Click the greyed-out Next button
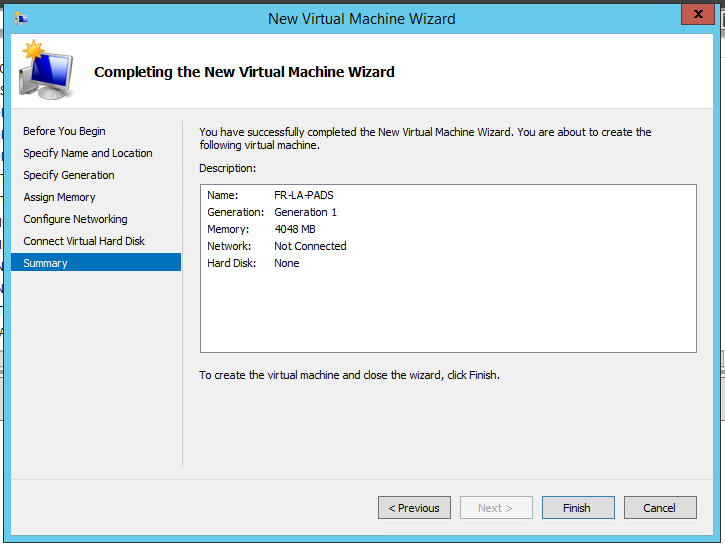 (495, 508)
